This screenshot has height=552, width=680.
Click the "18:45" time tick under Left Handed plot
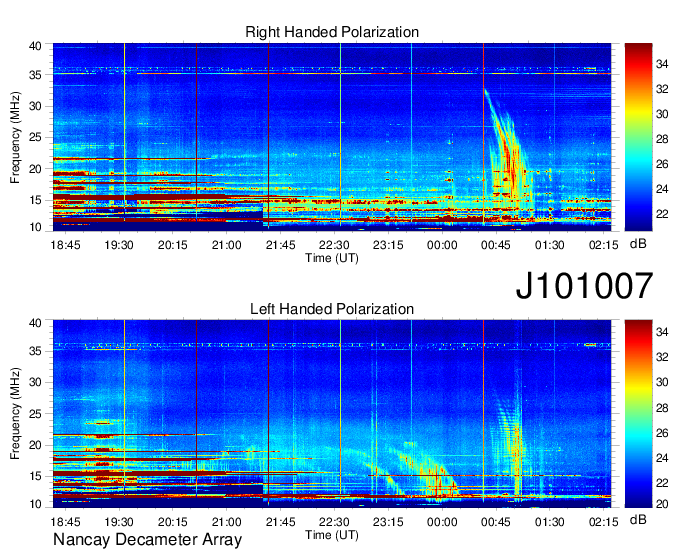65,522
